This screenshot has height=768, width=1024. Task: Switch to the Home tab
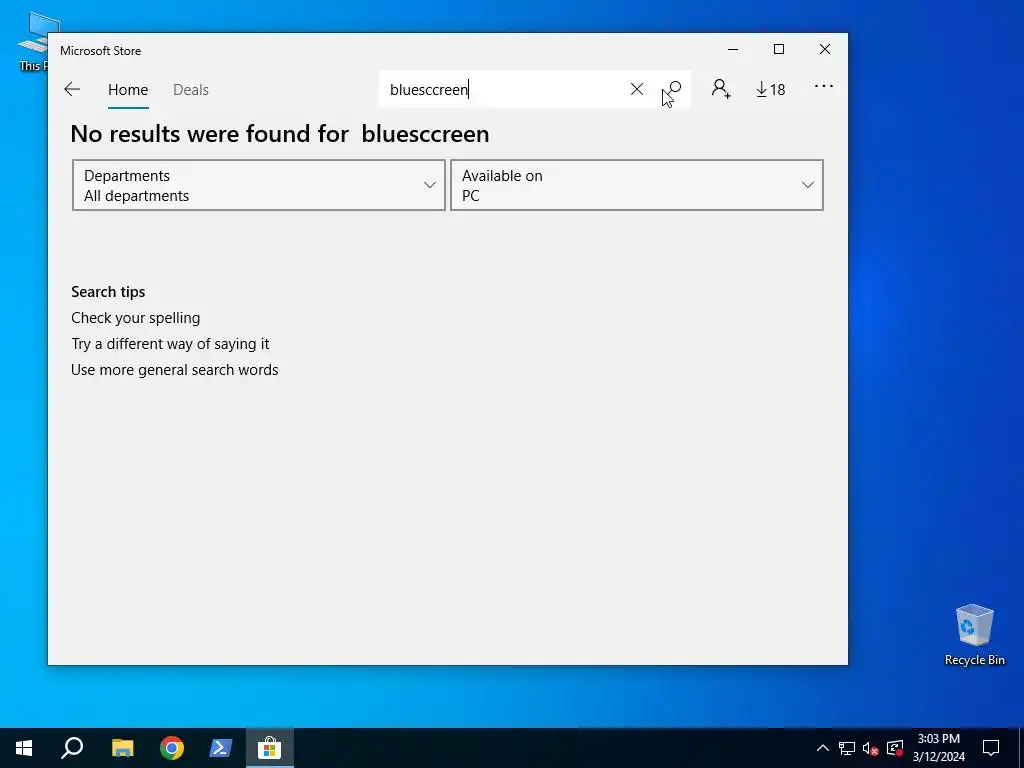tap(128, 90)
